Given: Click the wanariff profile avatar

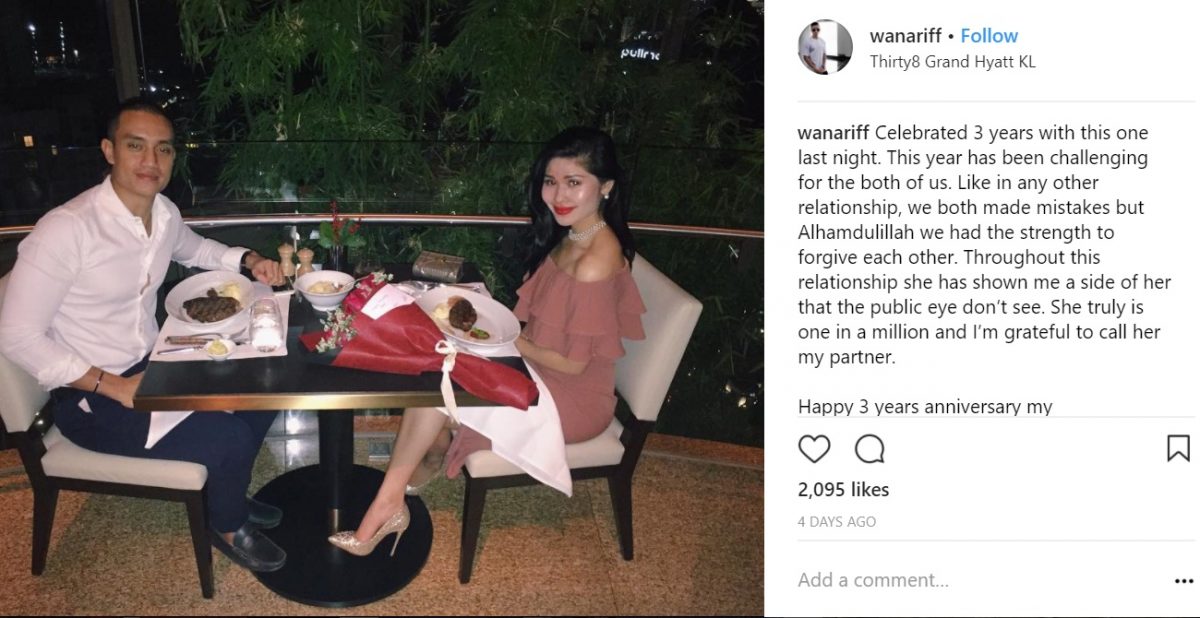Looking at the screenshot, I should (x=825, y=47).
